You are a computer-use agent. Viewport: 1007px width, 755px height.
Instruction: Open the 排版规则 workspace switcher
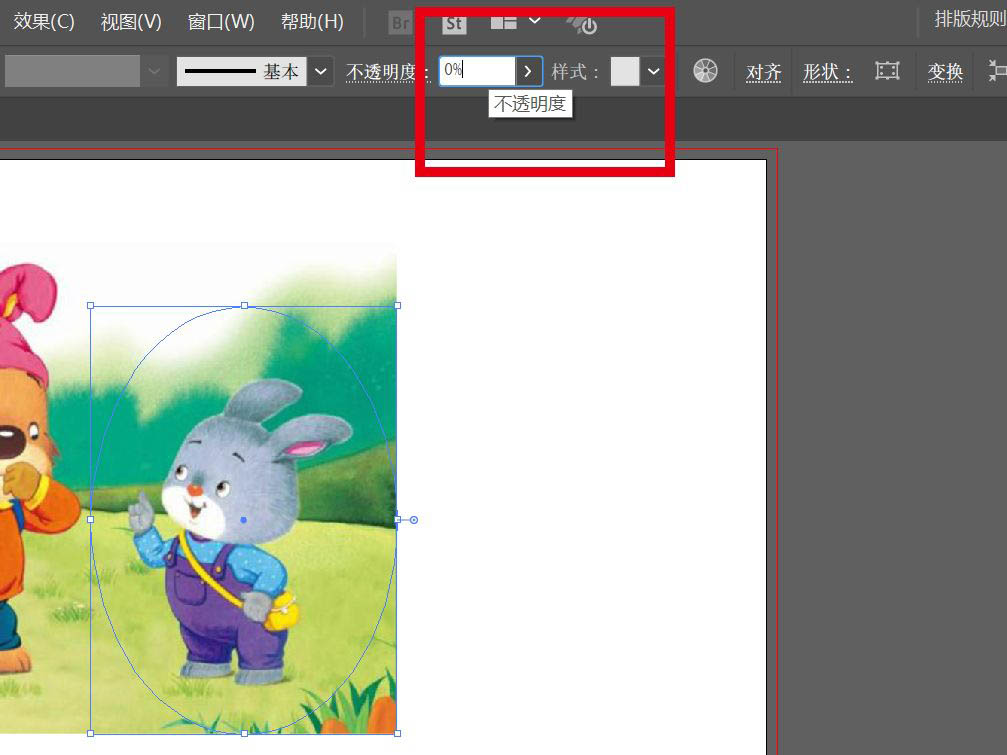pos(970,19)
